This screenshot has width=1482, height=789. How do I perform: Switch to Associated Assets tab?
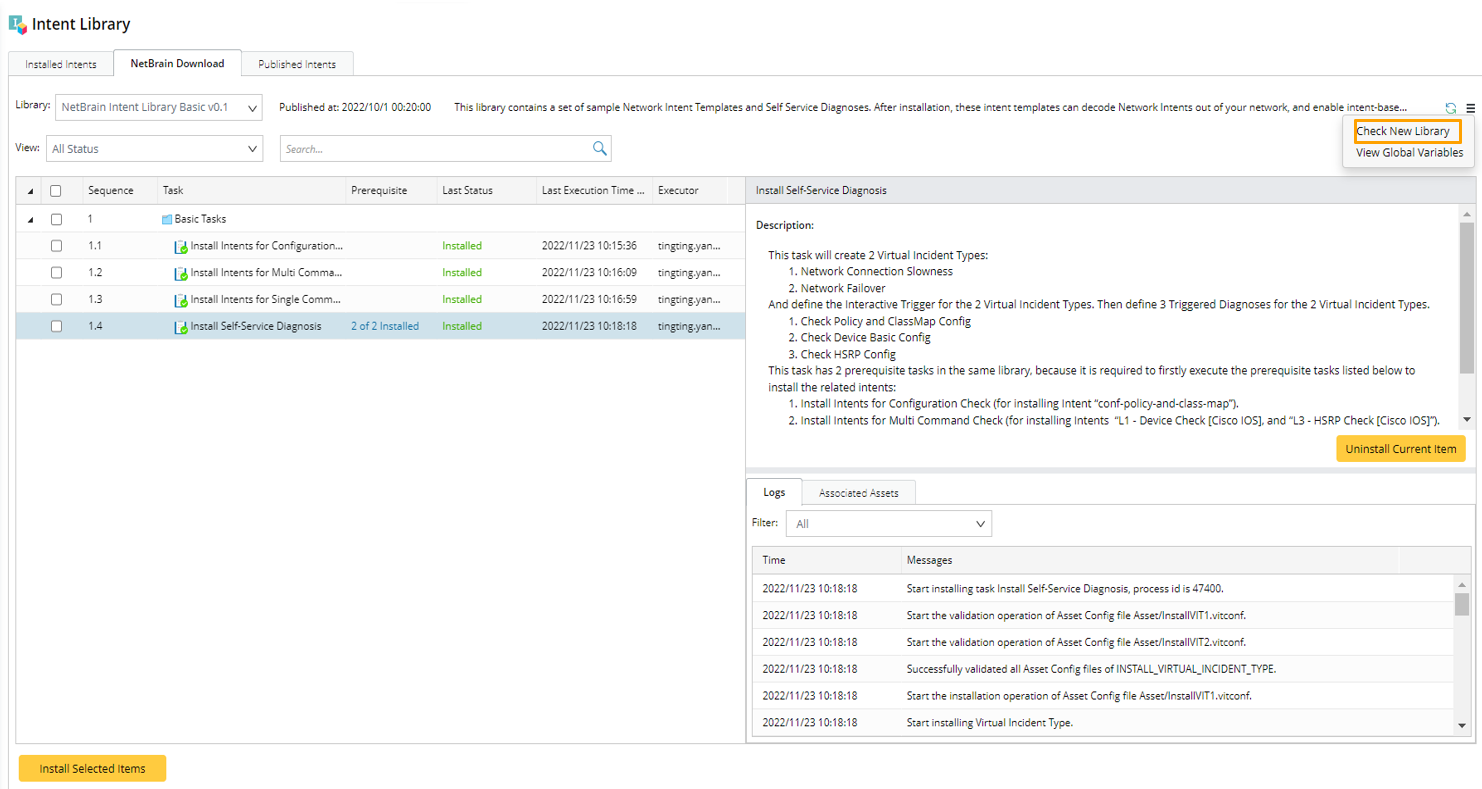pyautogui.click(x=858, y=493)
